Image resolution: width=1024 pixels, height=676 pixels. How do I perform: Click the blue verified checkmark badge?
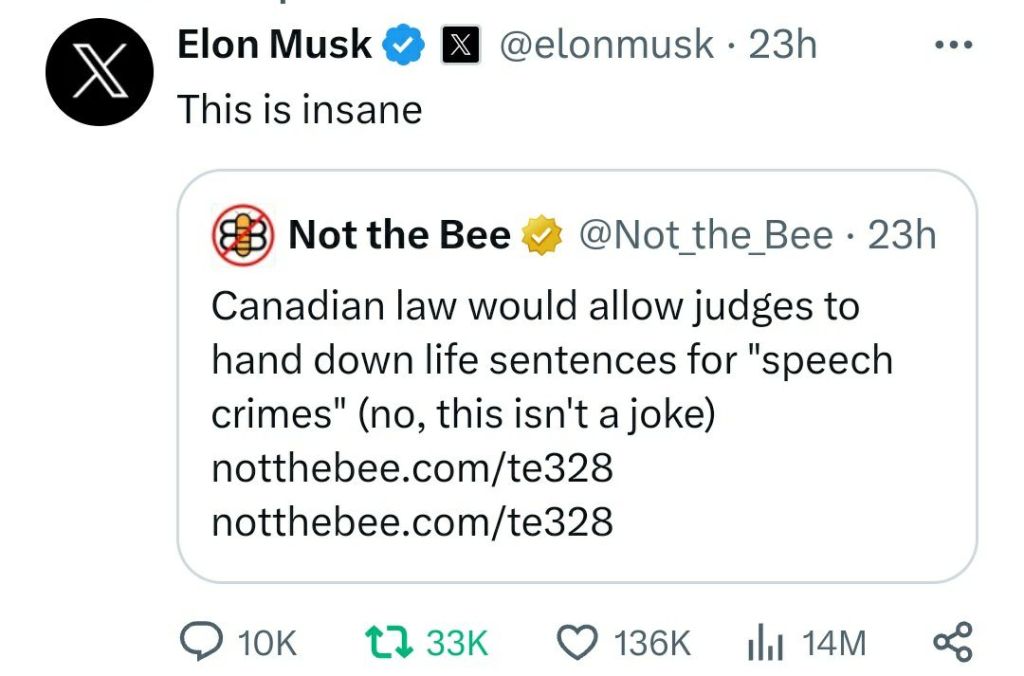point(406,45)
